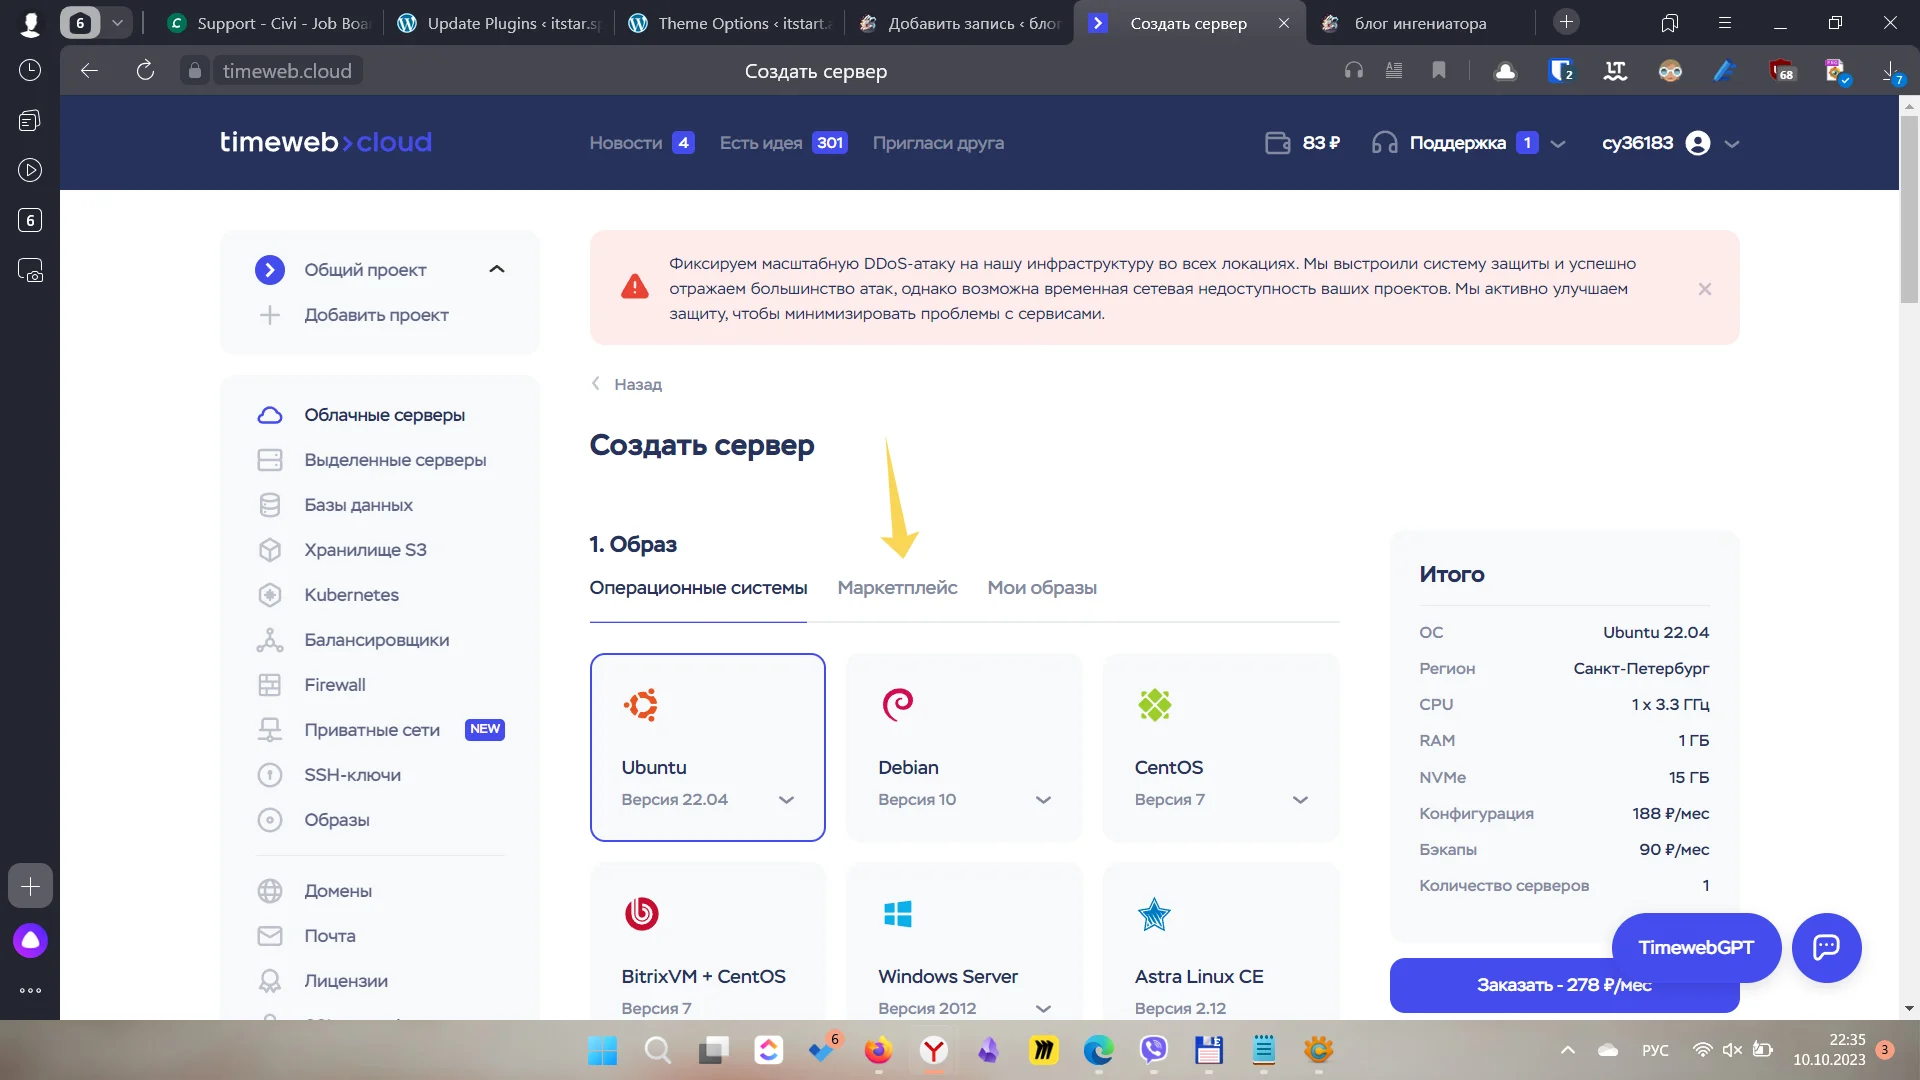Expand Debian Версия 10 dropdown
This screenshot has height=1080, width=1920.
coord(1043,800)
